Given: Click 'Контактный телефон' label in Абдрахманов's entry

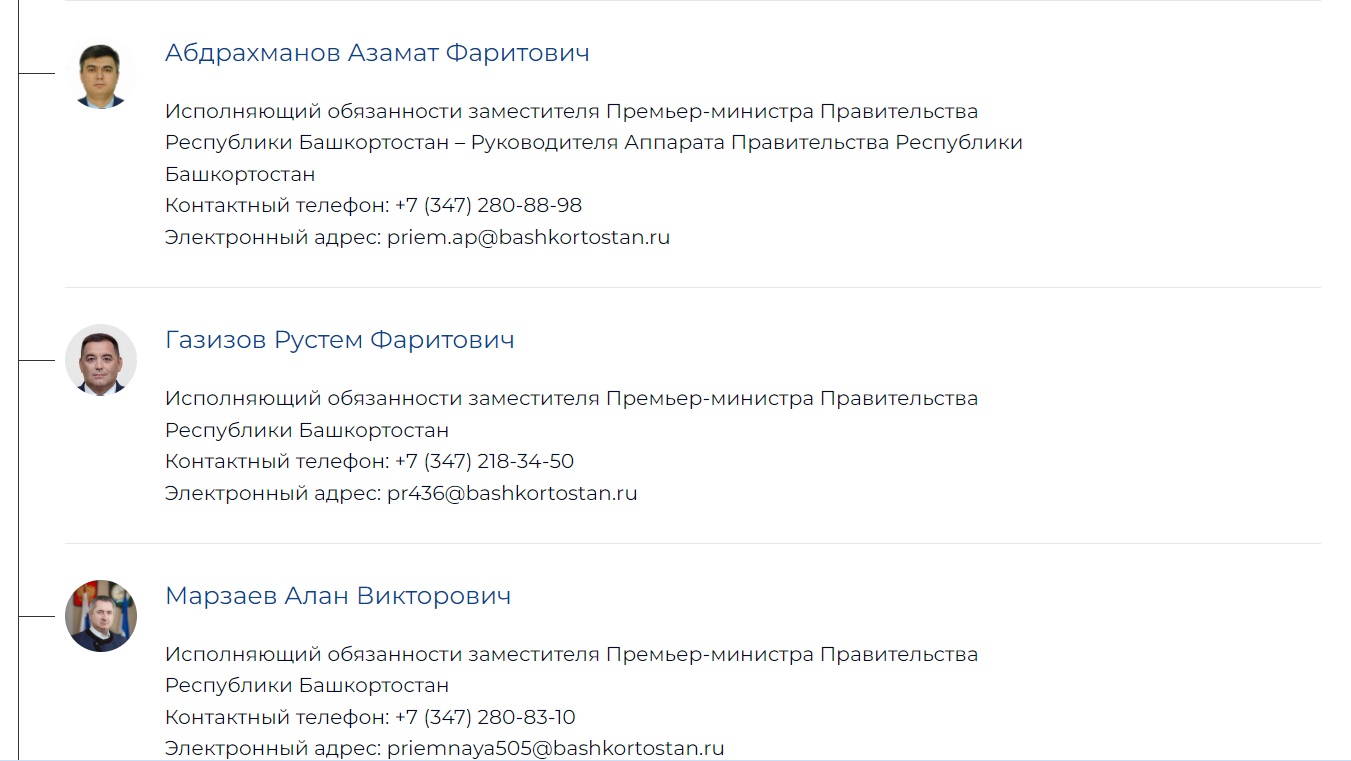Looking at the screenshot, I should [x=276, y=206].
